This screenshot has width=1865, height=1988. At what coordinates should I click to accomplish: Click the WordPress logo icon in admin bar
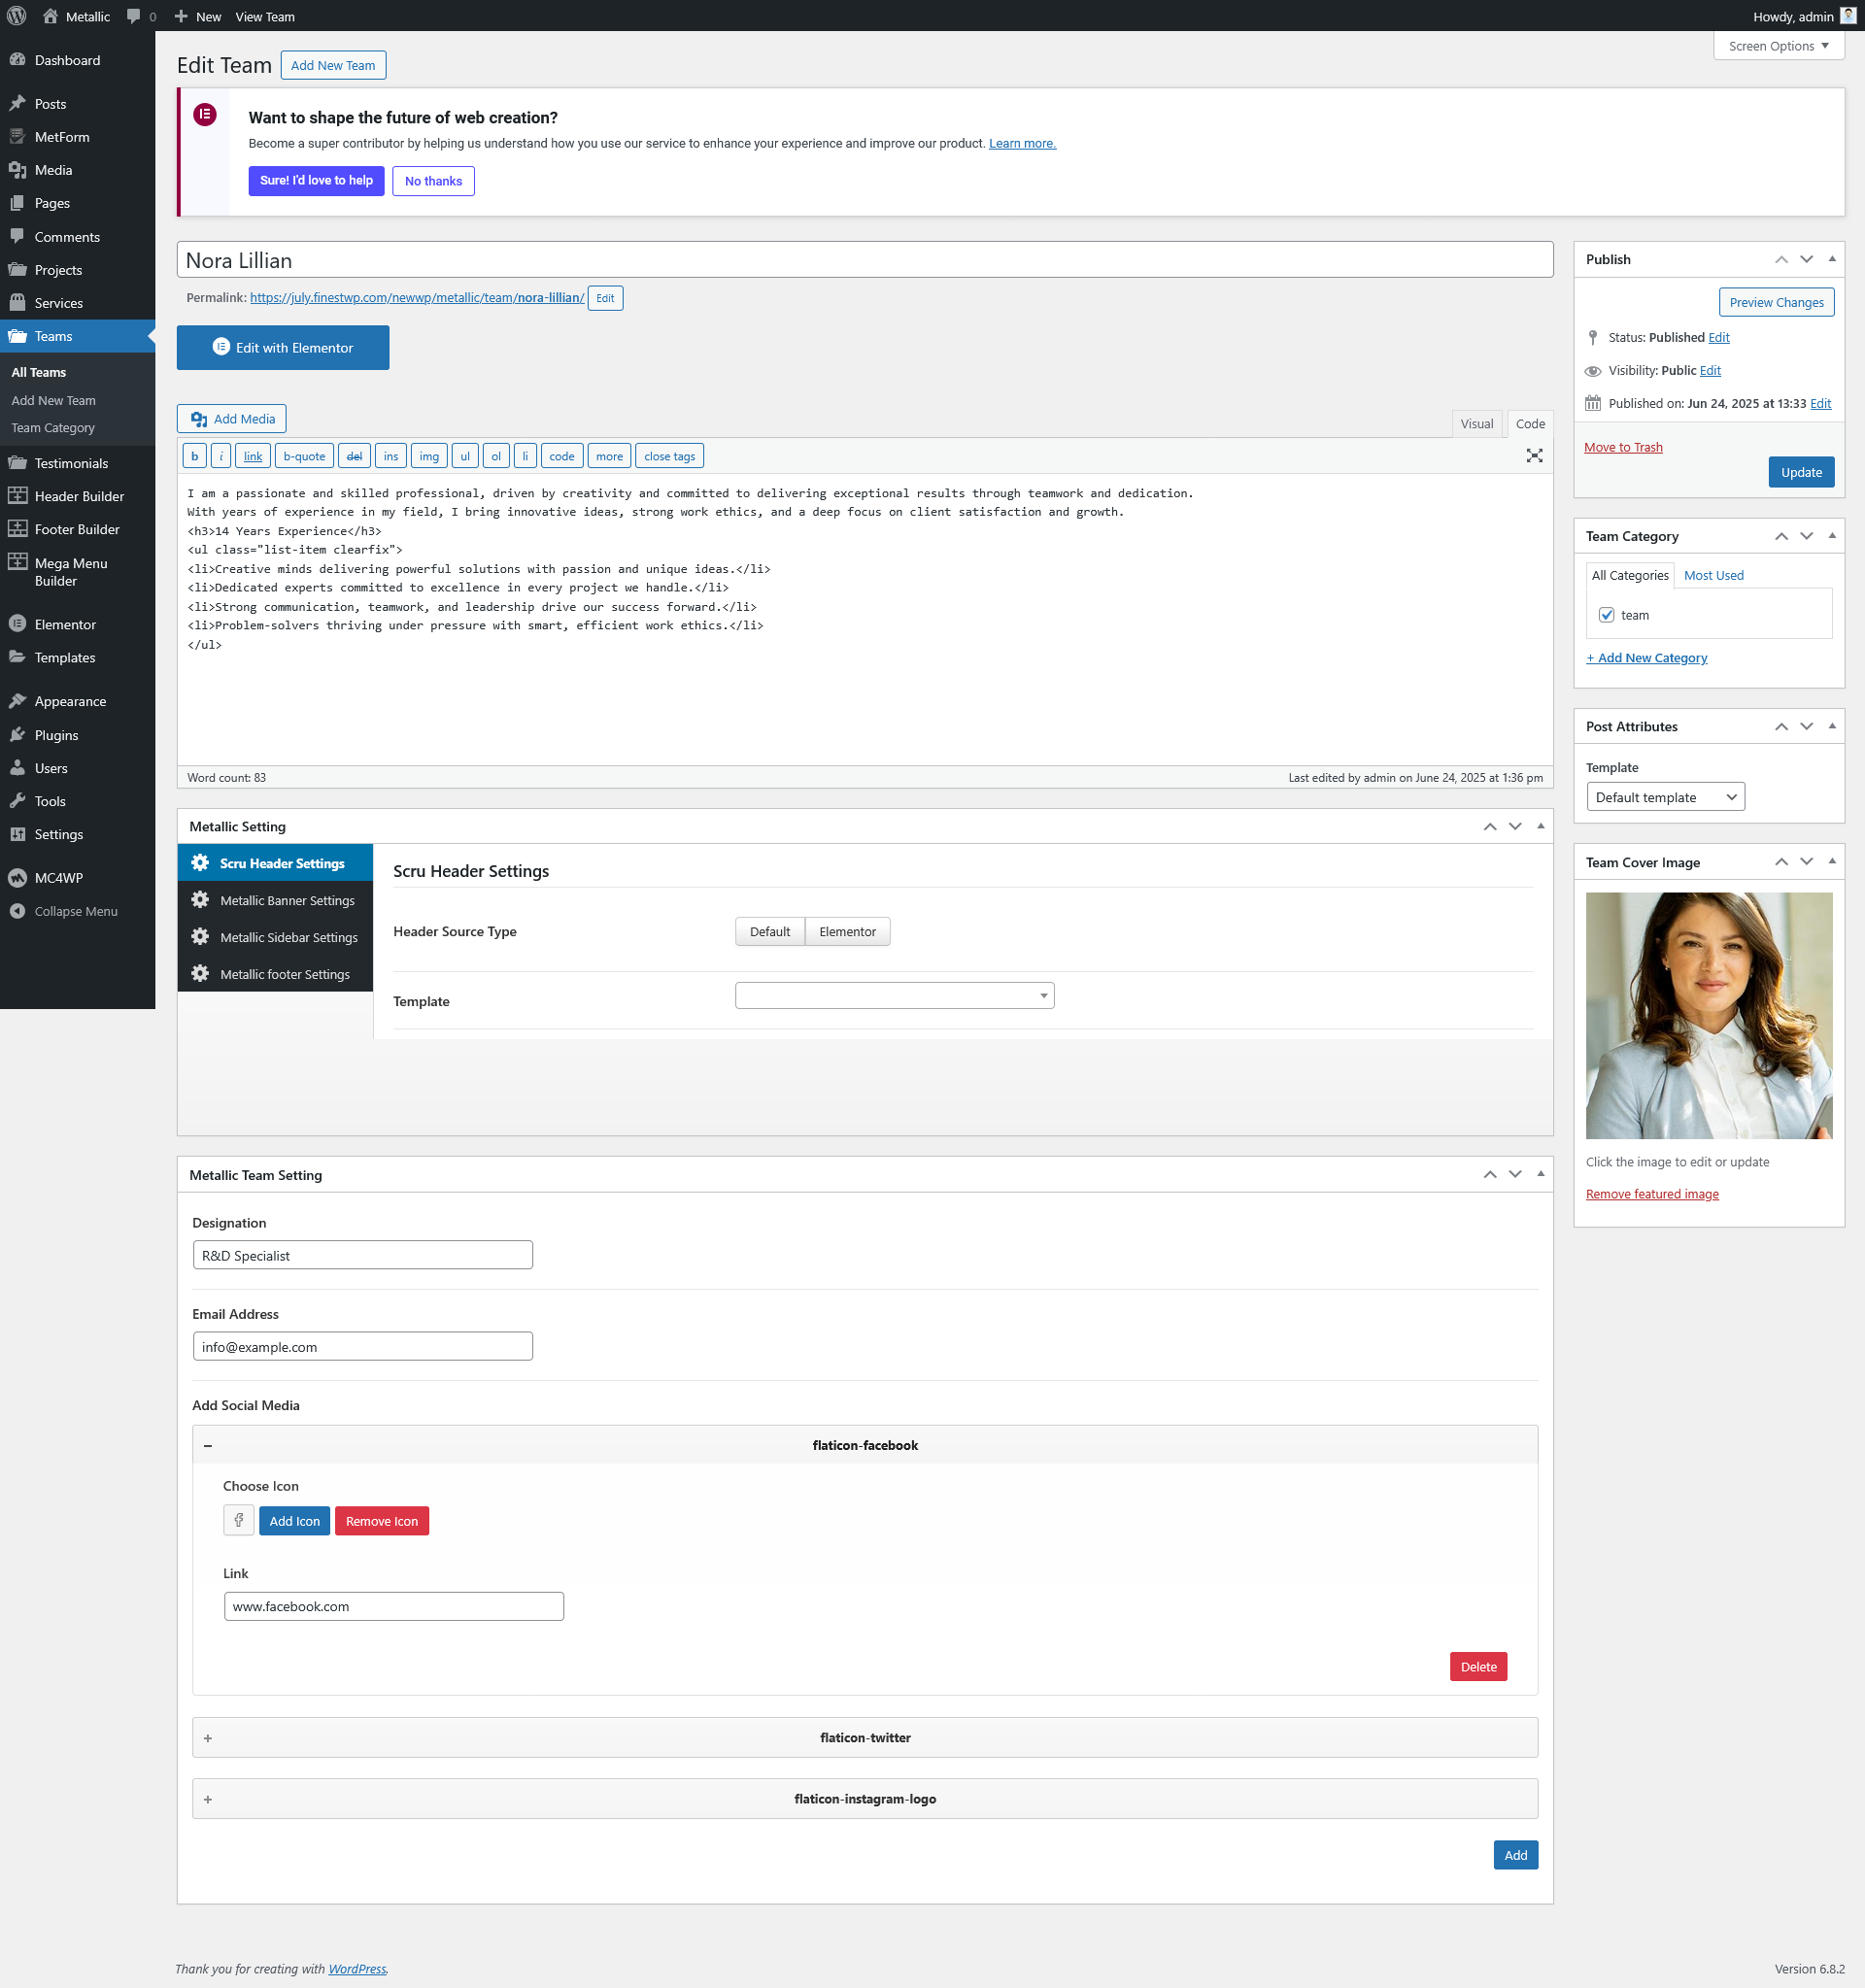(x=17, y=16)
